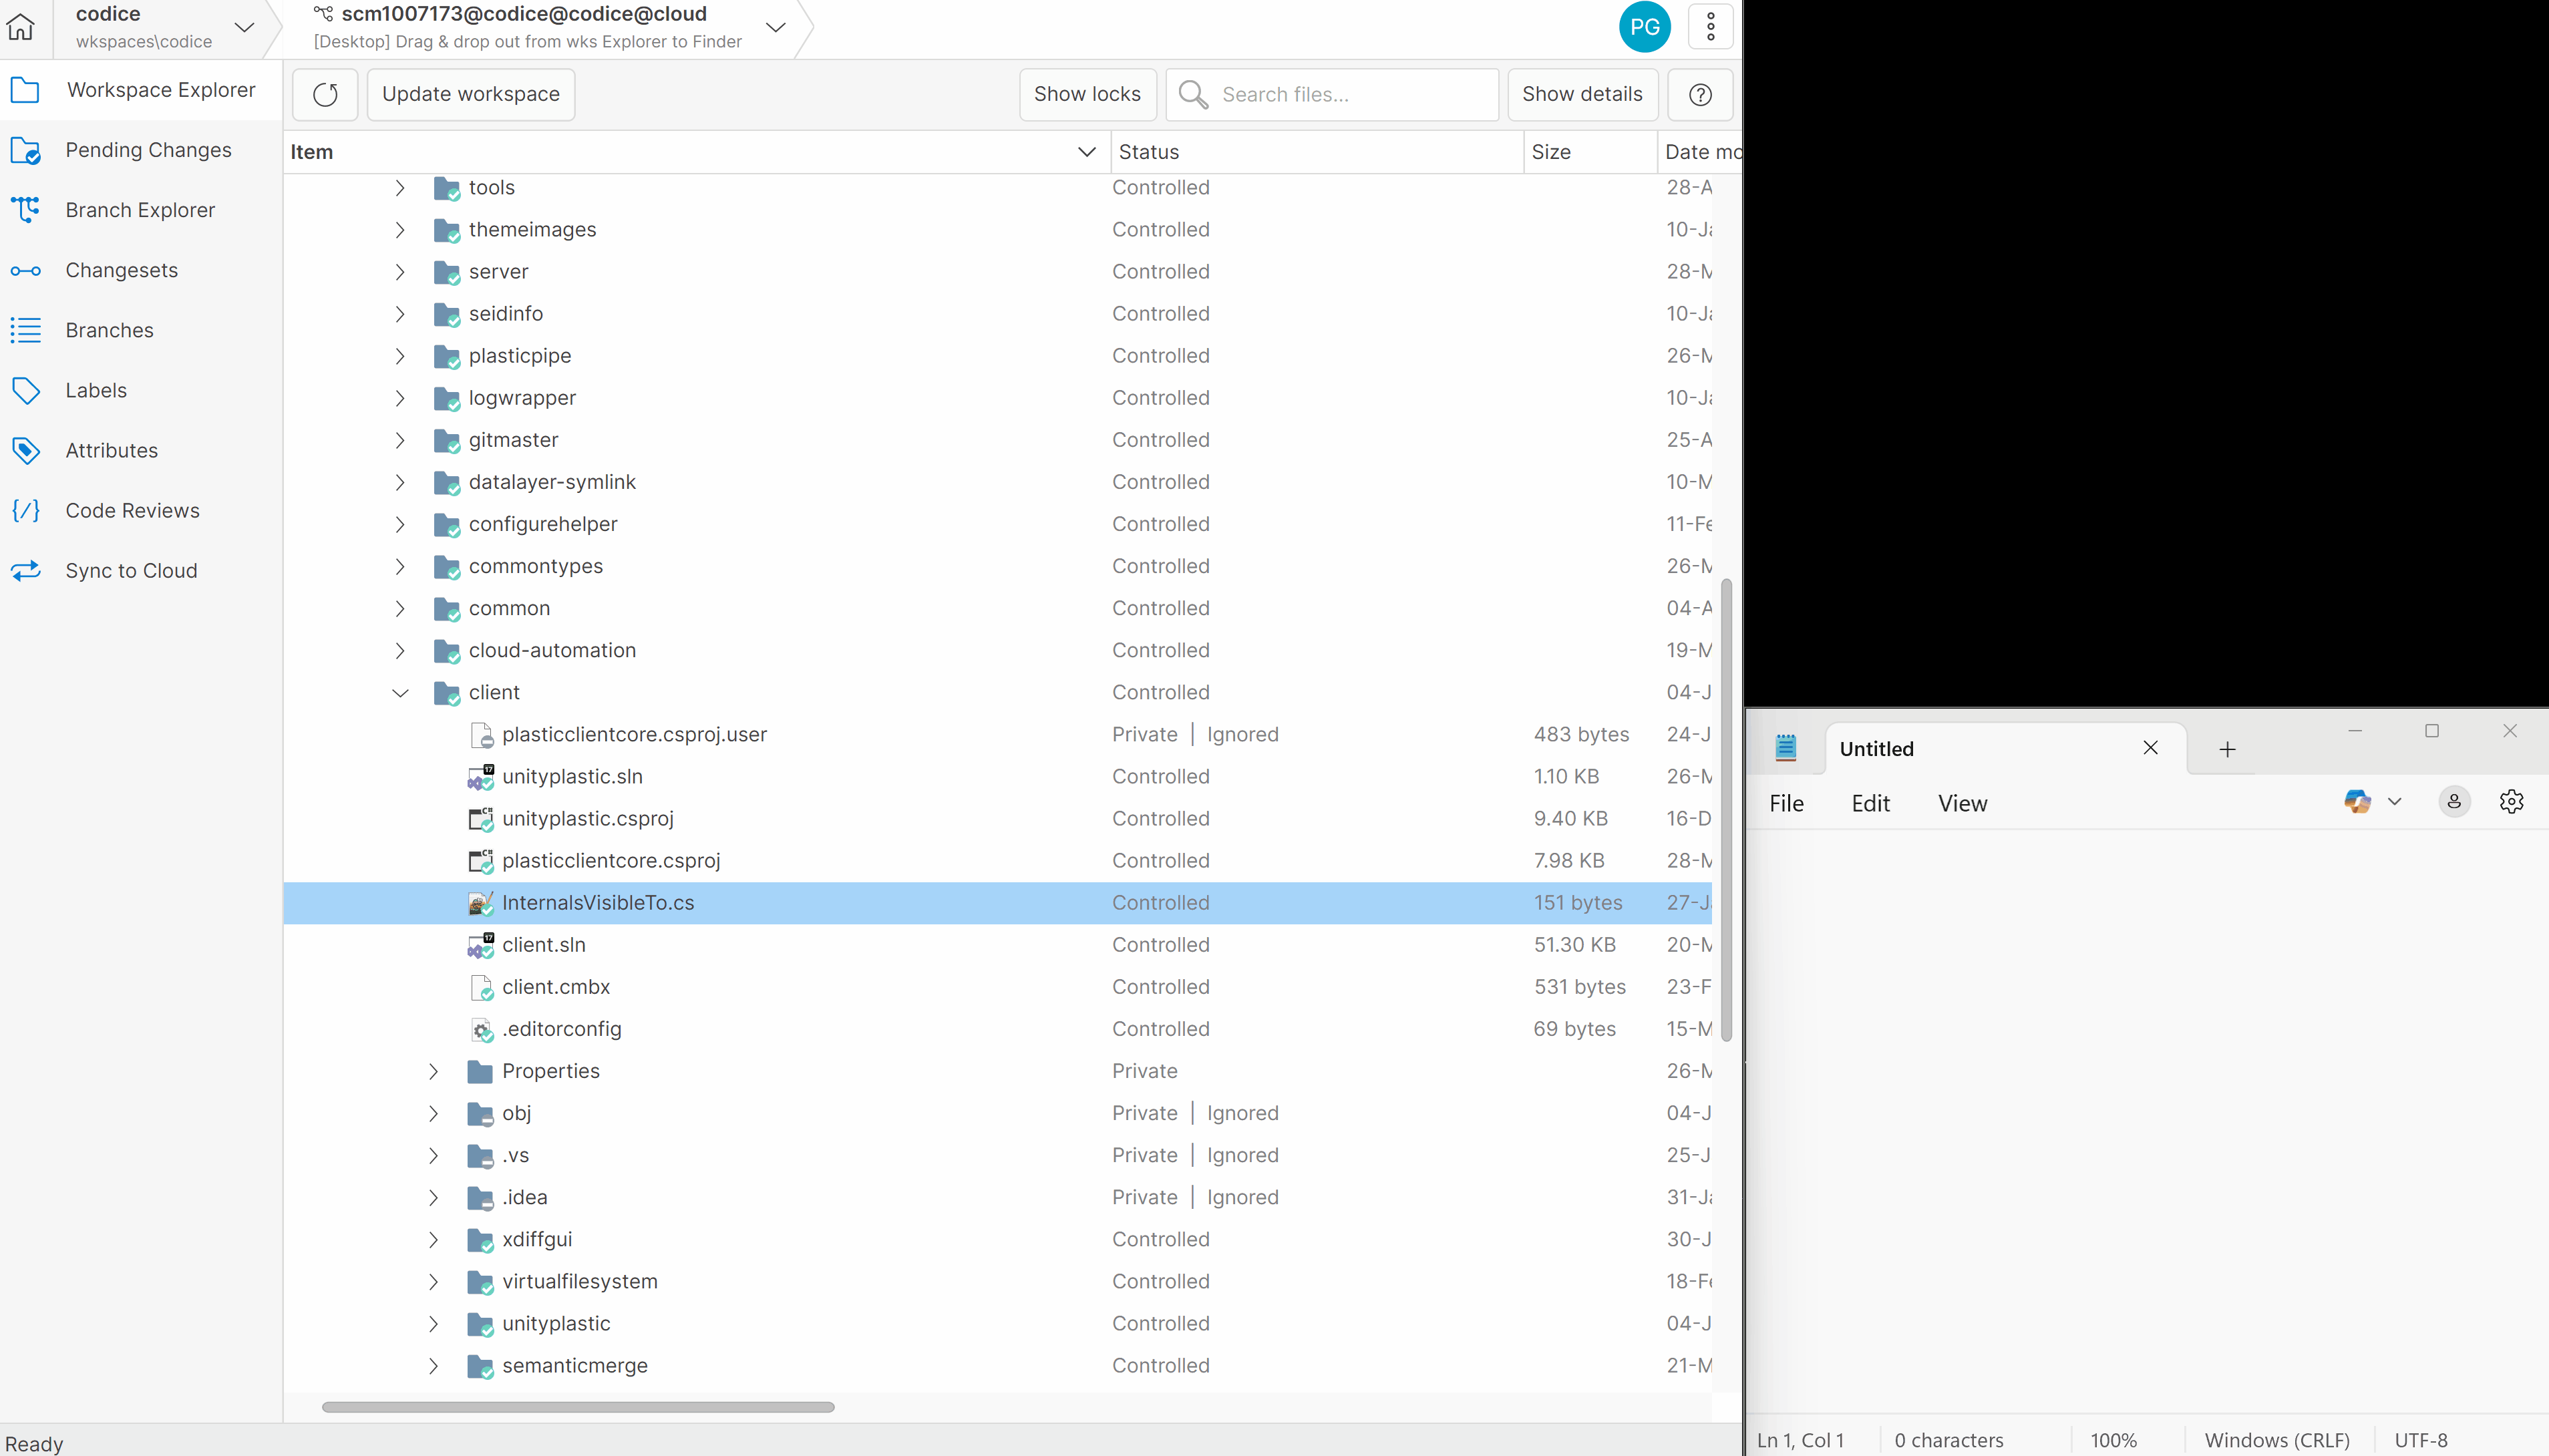The height and width of the screenshot is (1456, 2549).
Task: Open the Branch Explorer
Action: point(141,209)
